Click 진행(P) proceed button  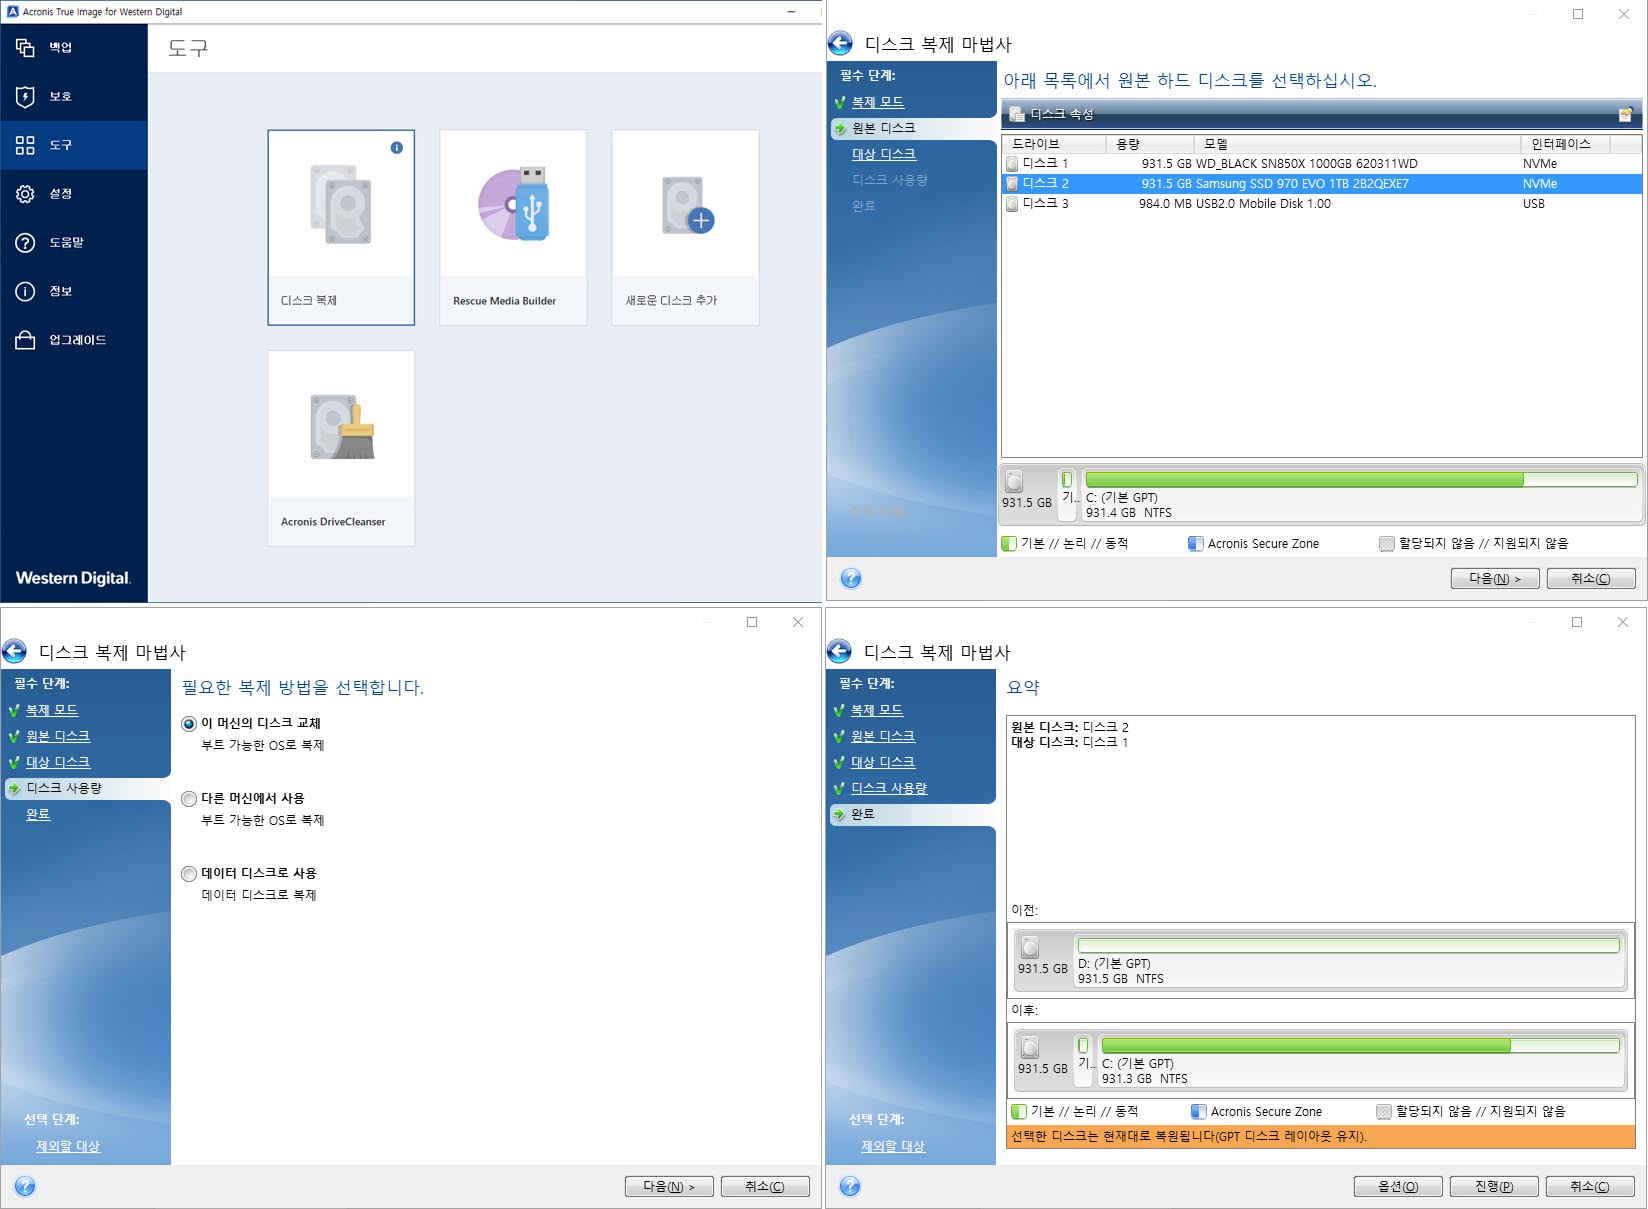(x=1494, y=1186)
